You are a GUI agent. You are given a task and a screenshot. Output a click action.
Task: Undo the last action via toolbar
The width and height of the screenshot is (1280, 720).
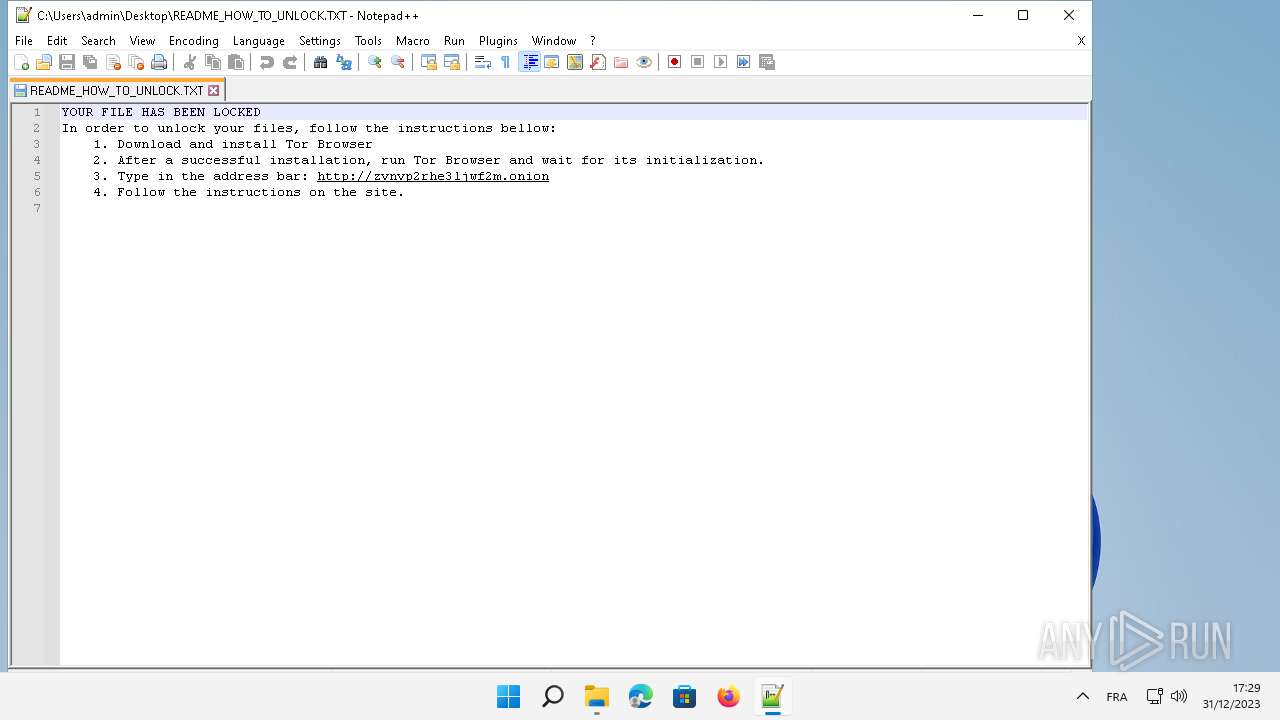point(266,62)
